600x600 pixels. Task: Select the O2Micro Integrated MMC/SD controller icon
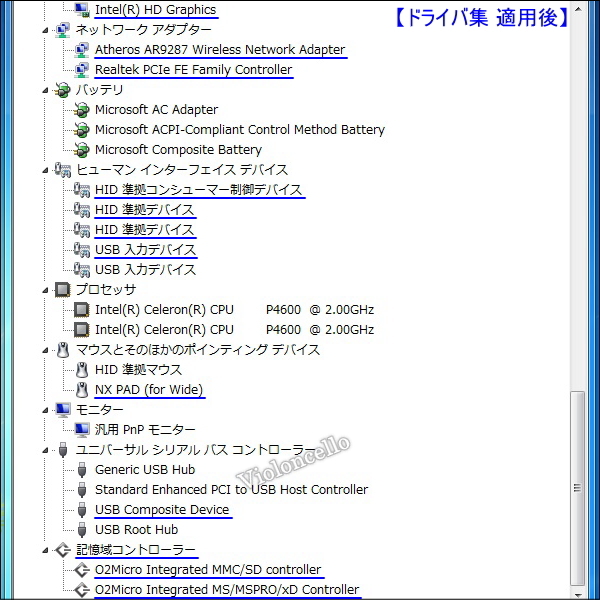pos(82,570)
